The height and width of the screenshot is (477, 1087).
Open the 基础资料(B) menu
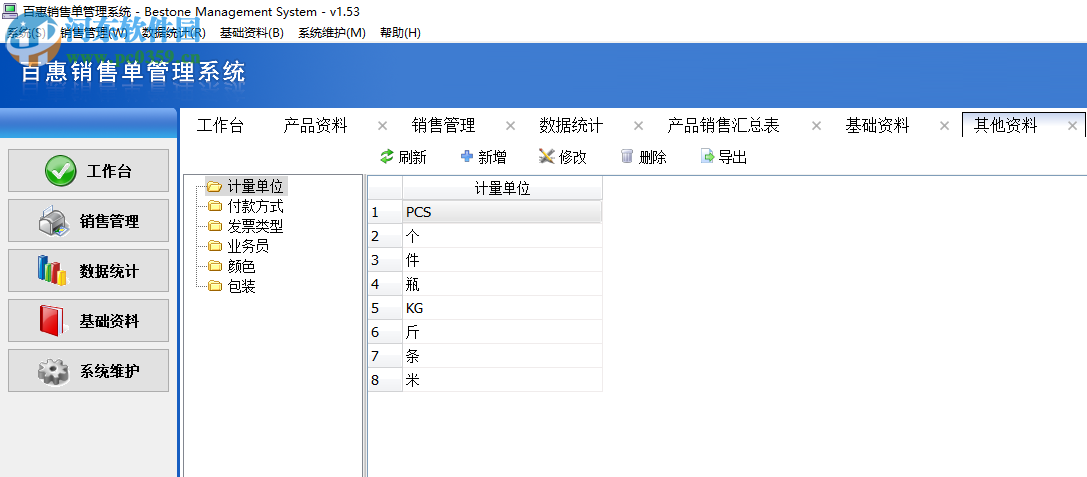pyautogui.click(x=252, y=33)
